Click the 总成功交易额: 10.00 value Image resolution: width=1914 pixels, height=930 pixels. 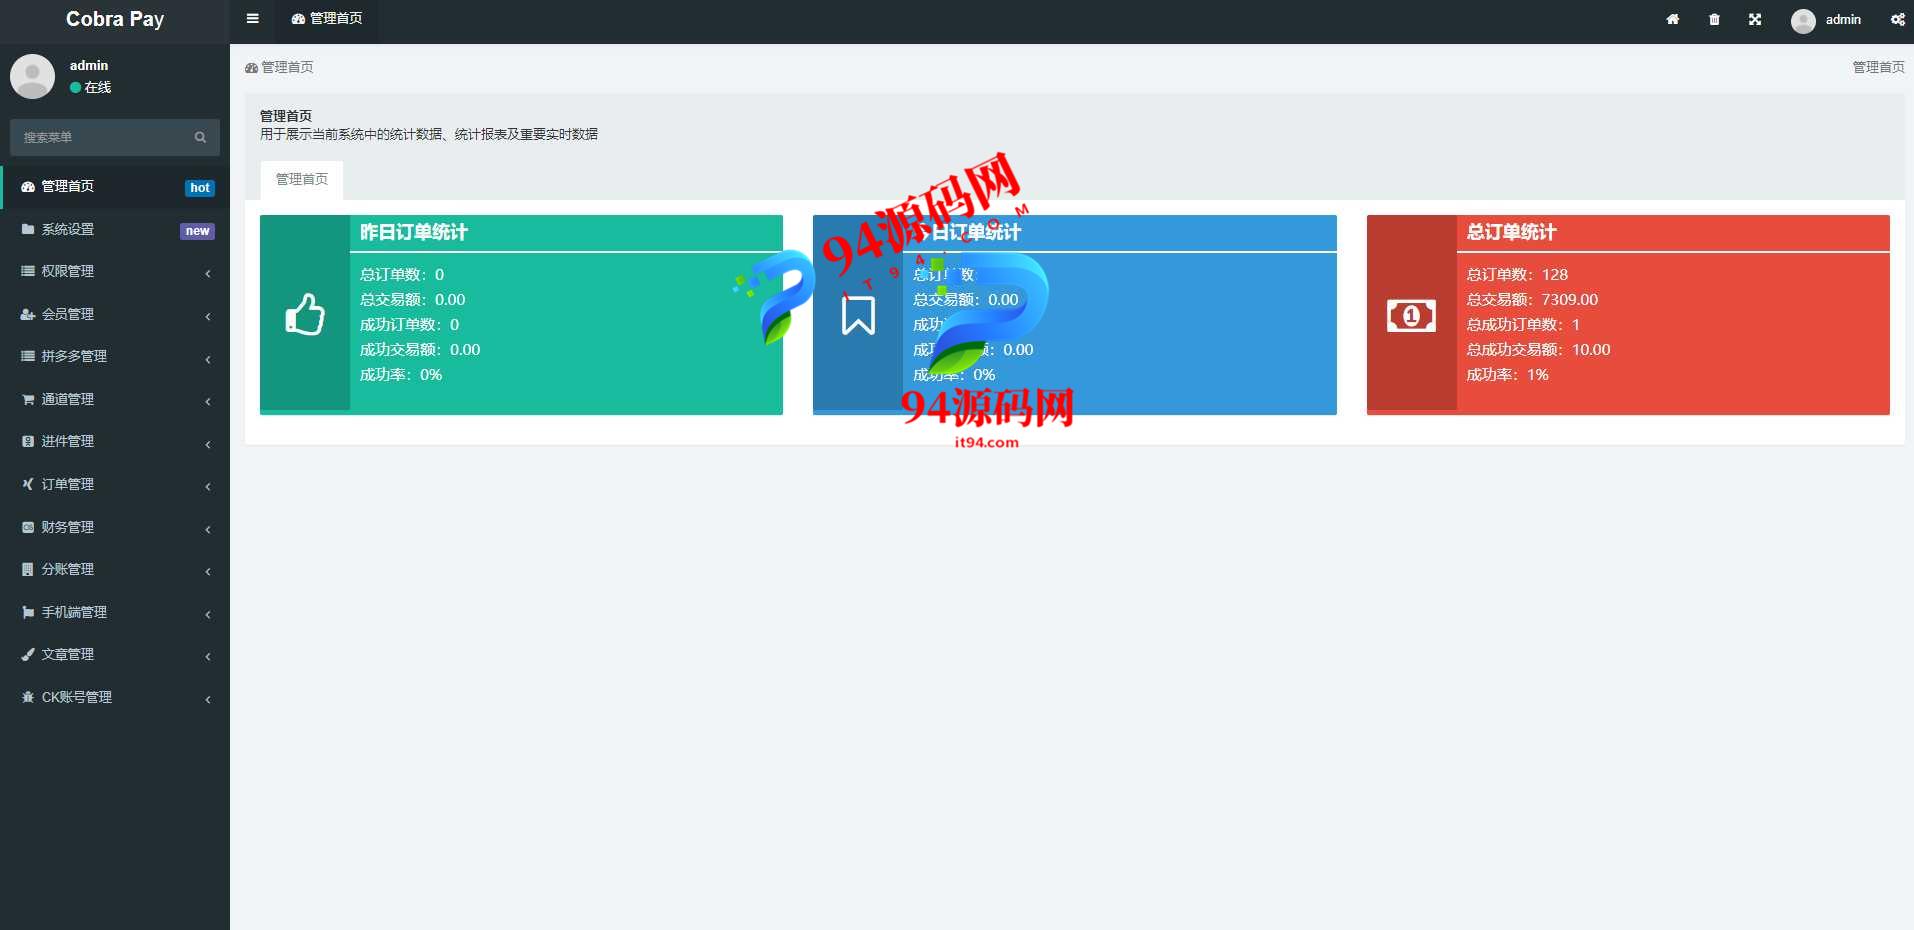click(x=1538, y=350)
